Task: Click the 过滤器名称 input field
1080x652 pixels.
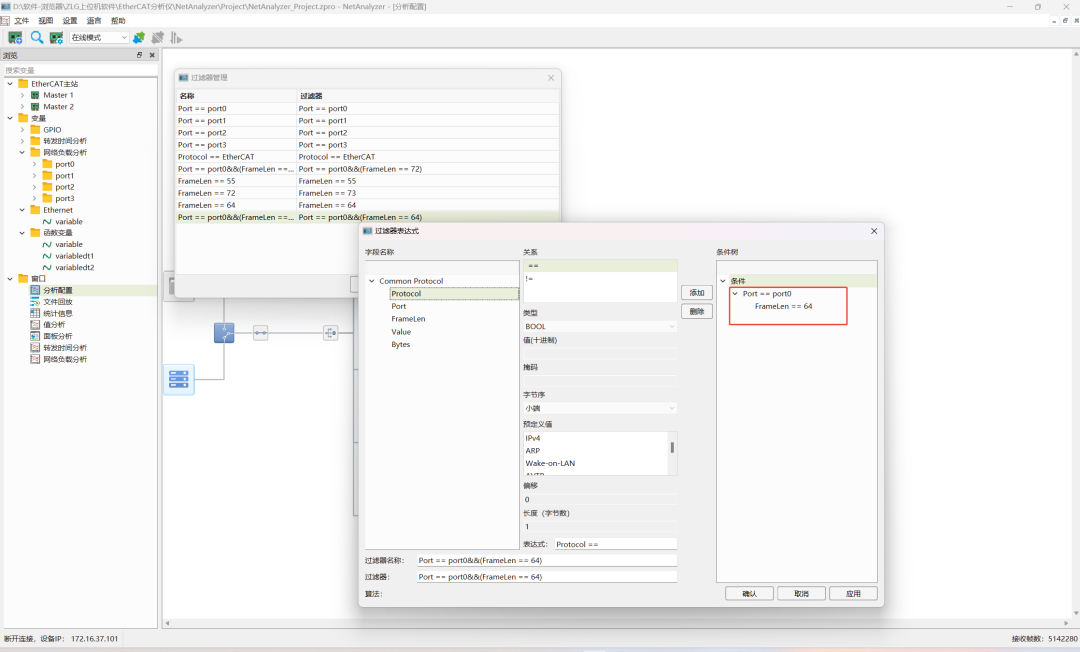Action: pyautogui.click(x=546, y=560)
